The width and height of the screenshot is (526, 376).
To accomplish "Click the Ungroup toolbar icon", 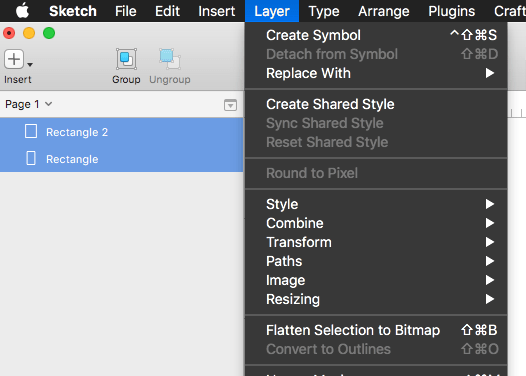I will (x=170, y=59).
